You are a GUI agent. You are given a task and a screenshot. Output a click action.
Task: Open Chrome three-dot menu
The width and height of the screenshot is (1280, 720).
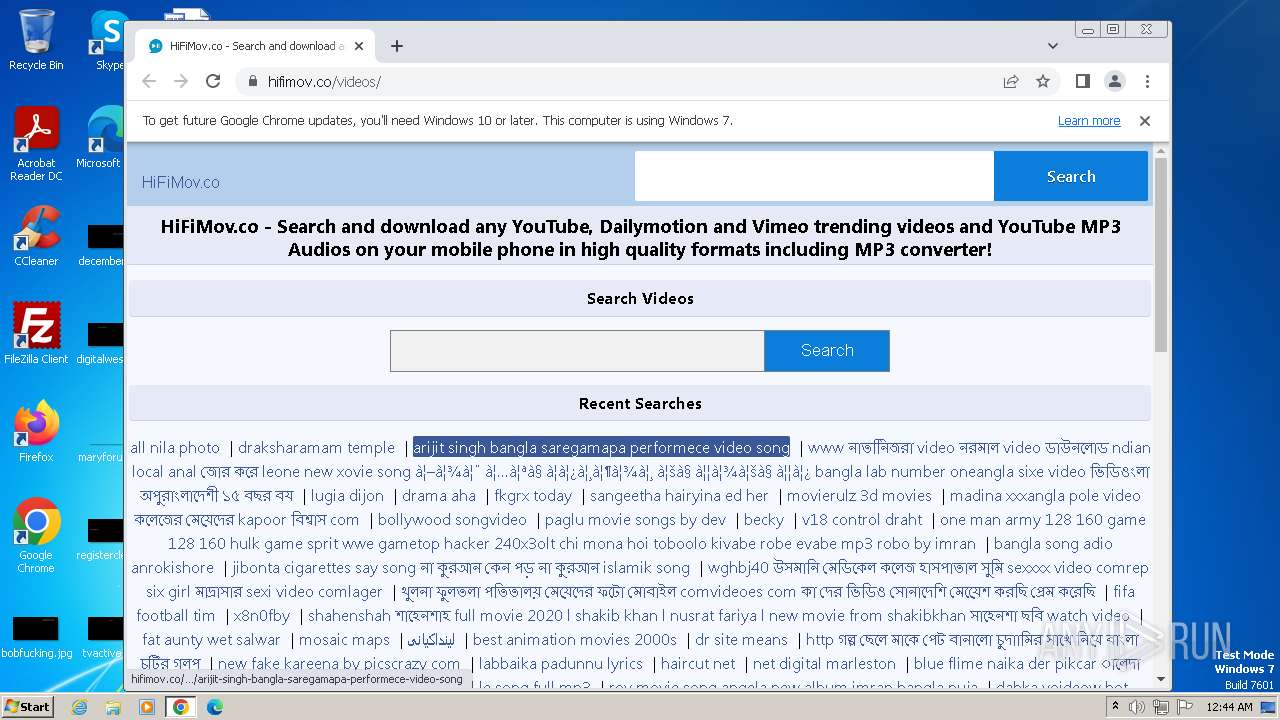click(x=1147, y=81)
